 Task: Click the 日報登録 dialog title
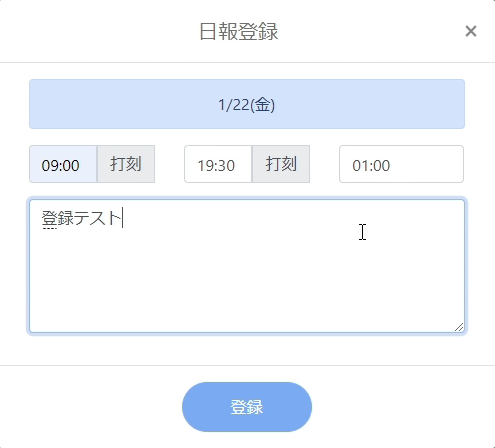pyautogui.click(x=239, y=32)
